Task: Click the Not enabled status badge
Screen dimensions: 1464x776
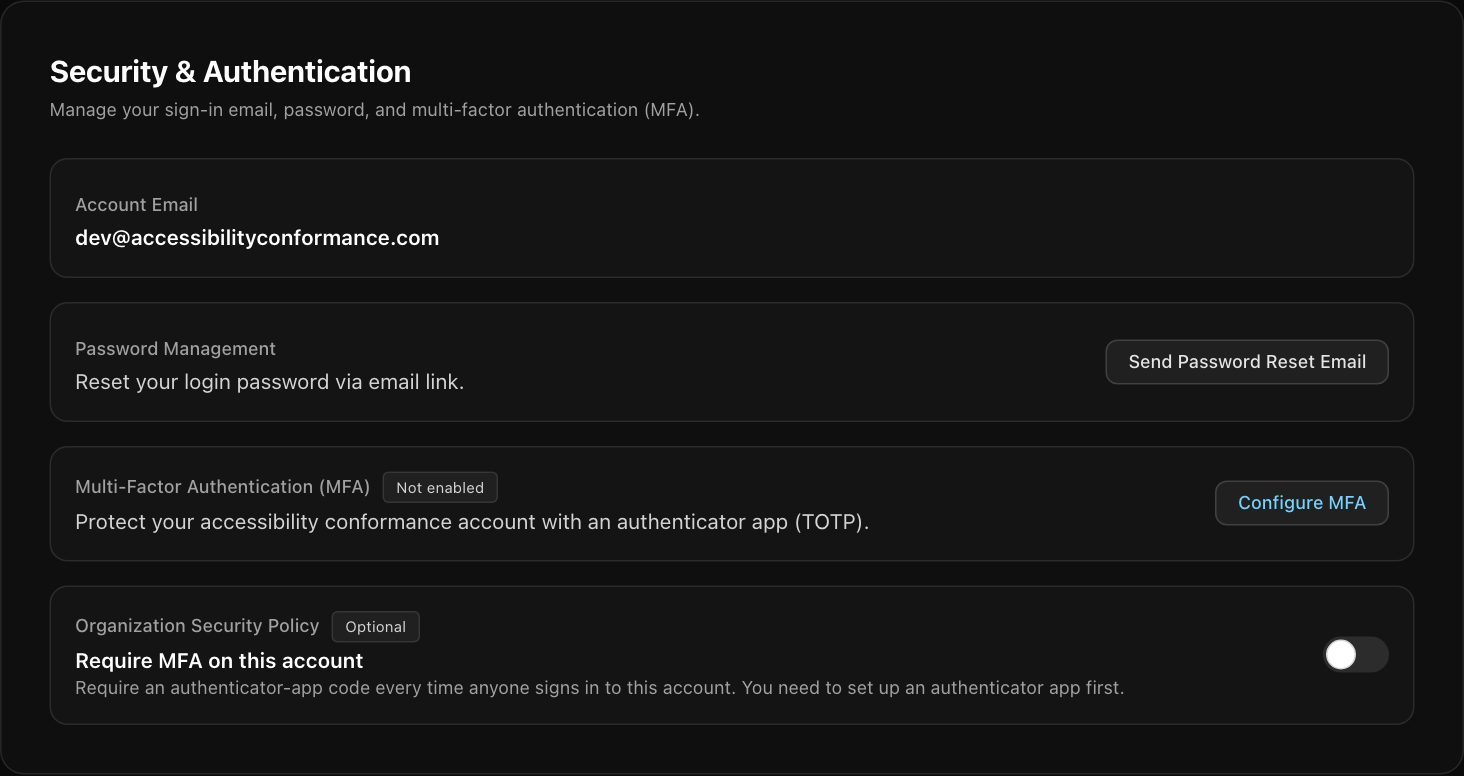Action: pos(440,488)
